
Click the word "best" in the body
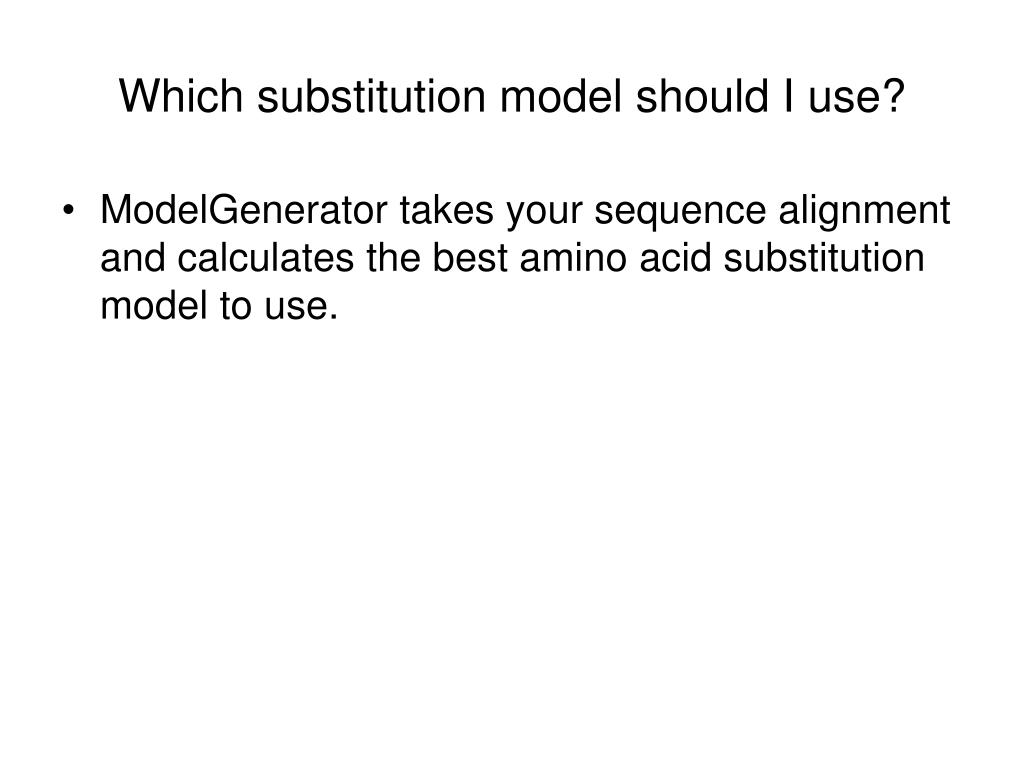(x=470, y=257)
